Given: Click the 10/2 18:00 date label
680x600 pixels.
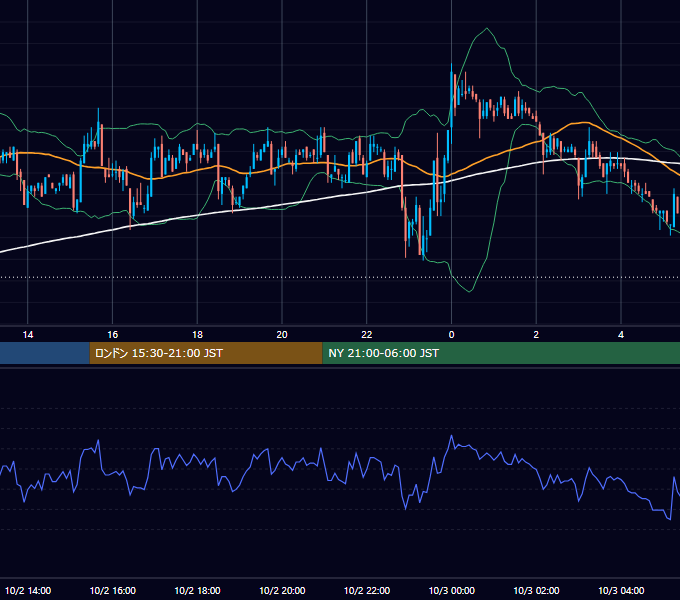Looking at the screenshot, I should [197, 590].
